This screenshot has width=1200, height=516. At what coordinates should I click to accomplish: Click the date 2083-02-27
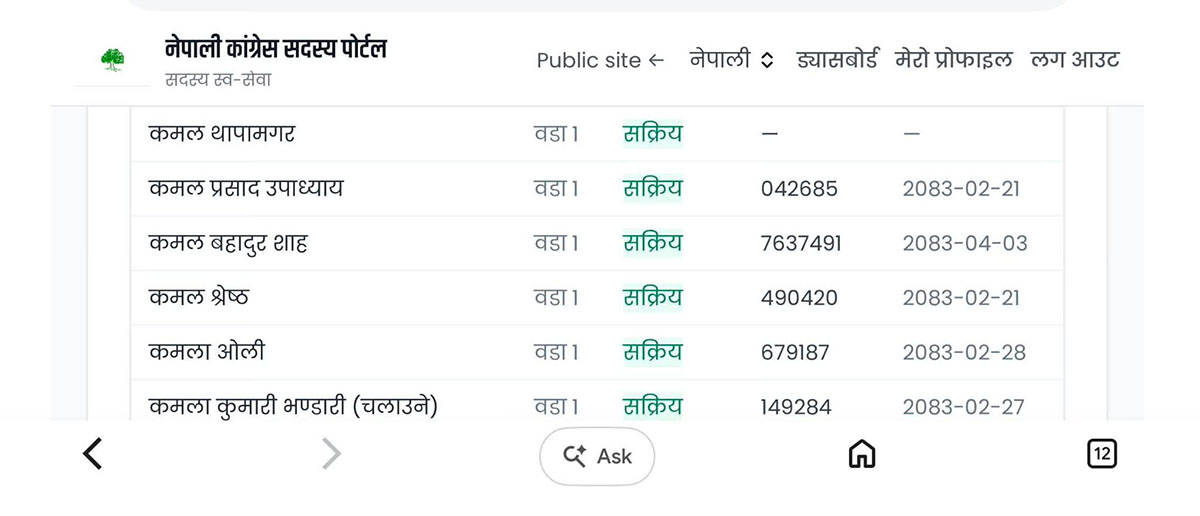[964, 407]
